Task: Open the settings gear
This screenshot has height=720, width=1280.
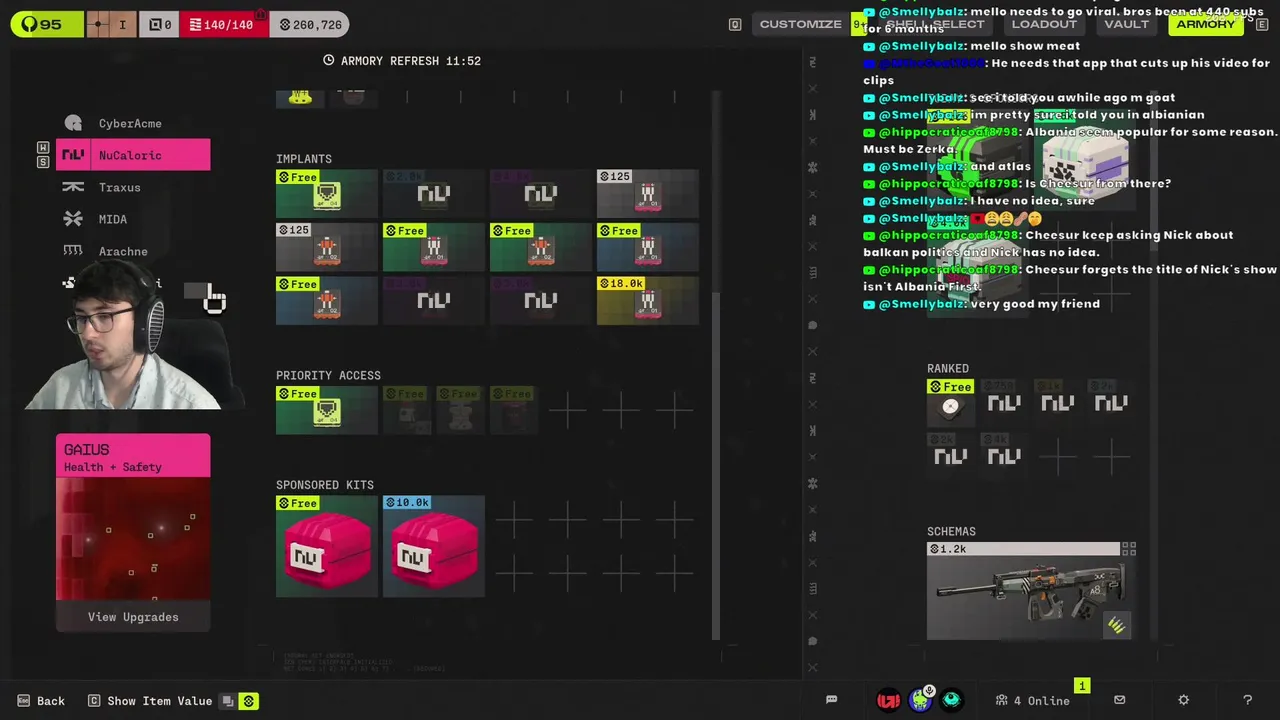Action: pyautogui.click(x=1183, y=700)
